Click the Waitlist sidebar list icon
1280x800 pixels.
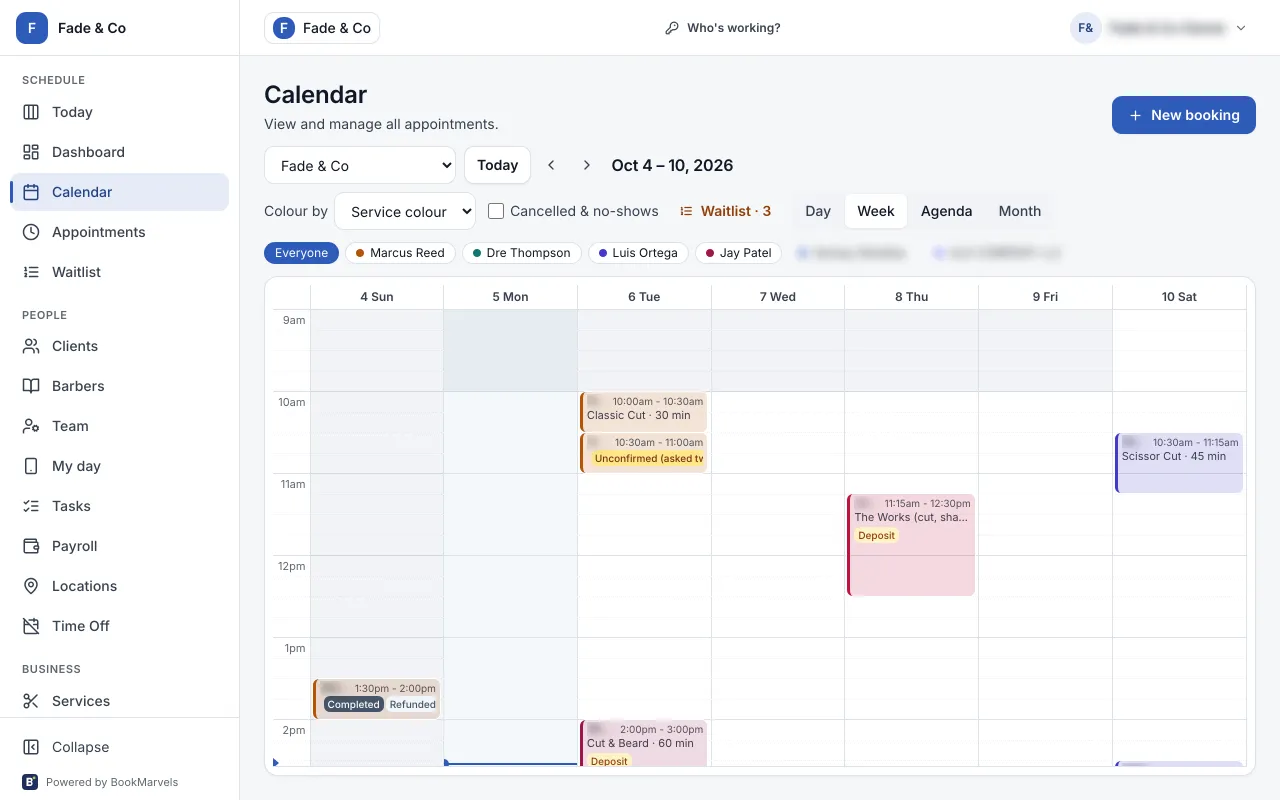tap(31, 272)
